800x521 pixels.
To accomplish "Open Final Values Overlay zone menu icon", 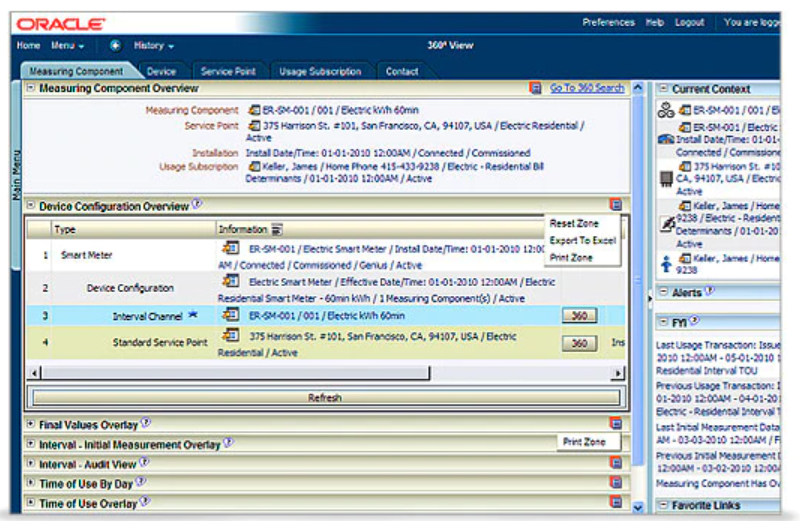I will (x=616, y=423).
